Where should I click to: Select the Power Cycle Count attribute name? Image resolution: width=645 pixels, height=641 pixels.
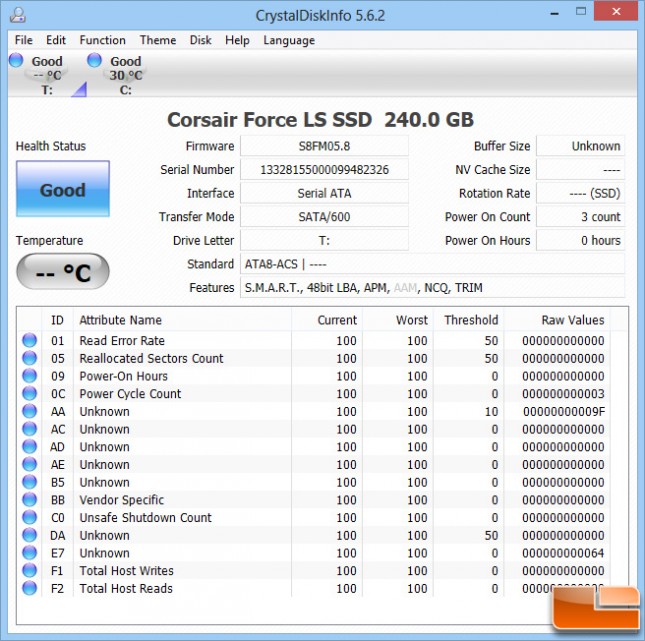pyautogui.click(x=130, y=394)
